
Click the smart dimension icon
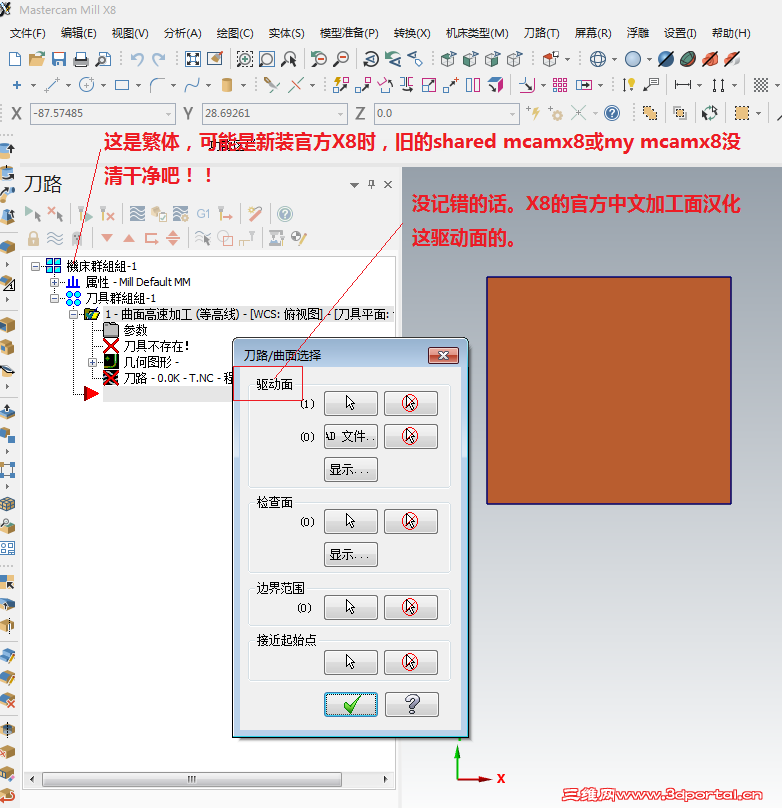(x=683, y=85)
